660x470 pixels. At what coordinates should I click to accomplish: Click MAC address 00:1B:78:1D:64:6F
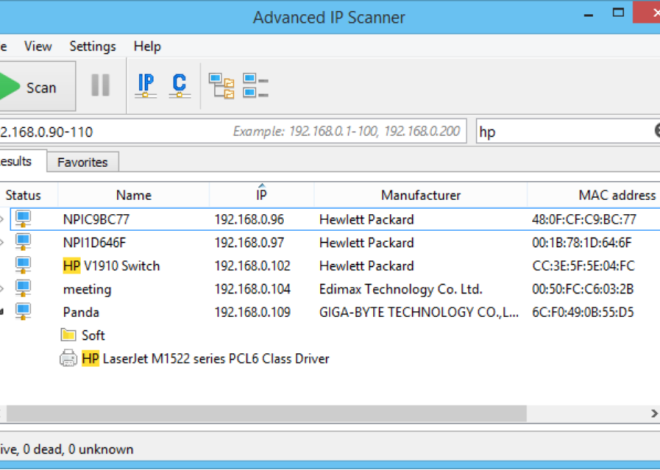[x=582, y=242]
